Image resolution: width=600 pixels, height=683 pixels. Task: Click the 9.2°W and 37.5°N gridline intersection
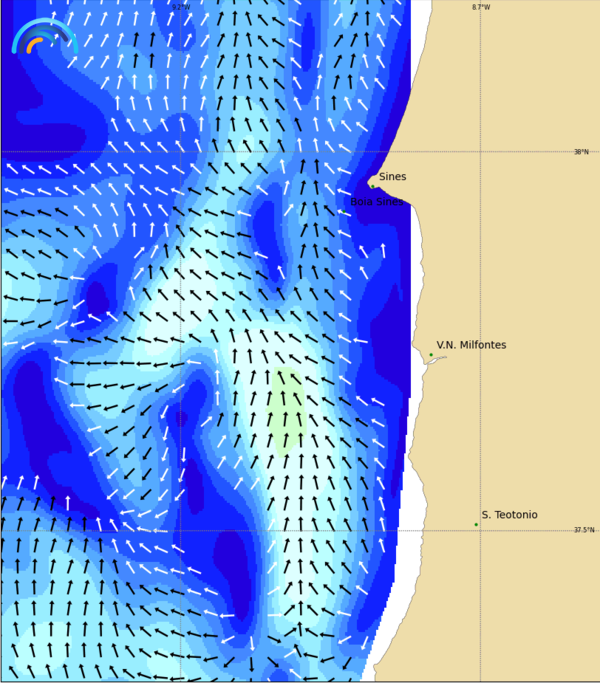point(180,531)
